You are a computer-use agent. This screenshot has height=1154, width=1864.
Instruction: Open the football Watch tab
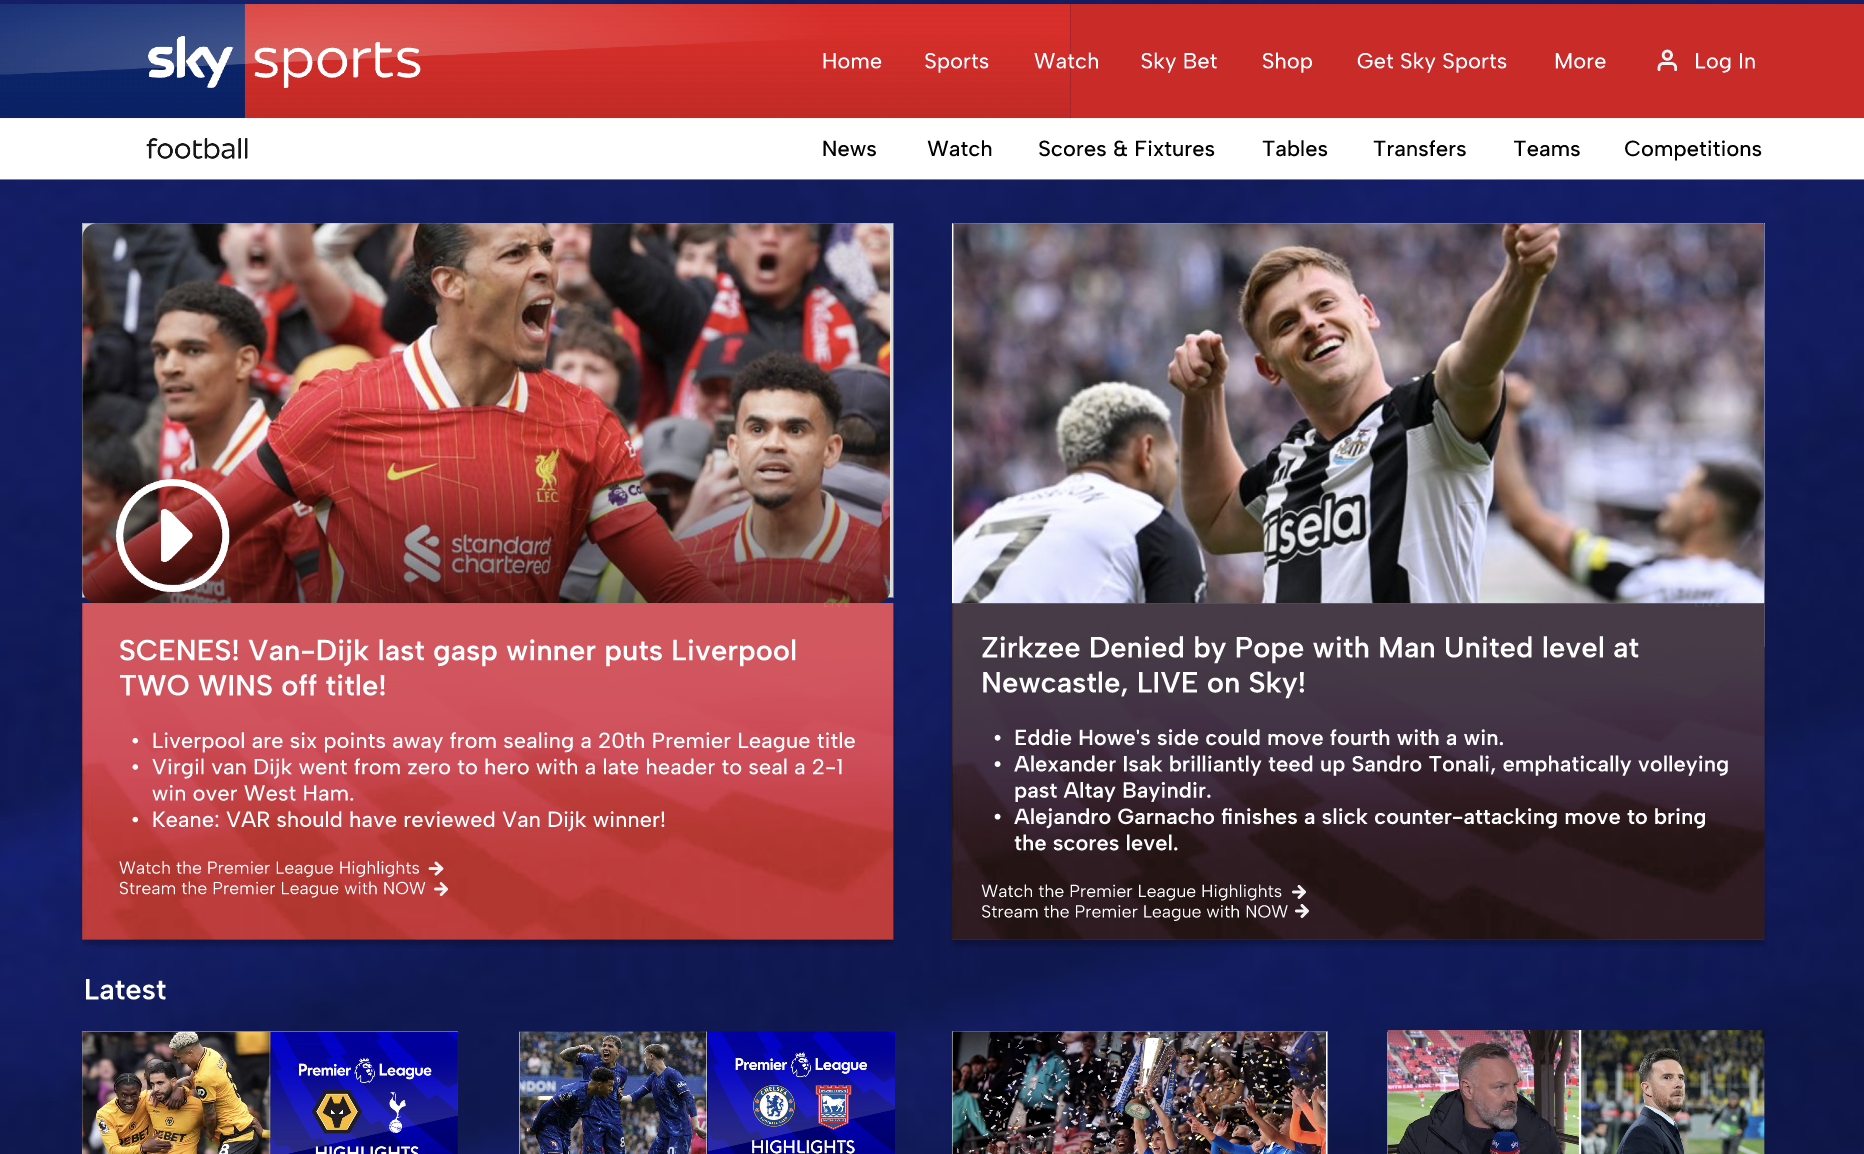960,149
